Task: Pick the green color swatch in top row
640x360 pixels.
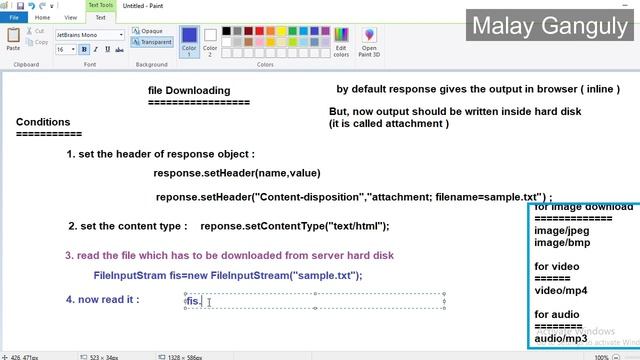Action: pos(293,31)
